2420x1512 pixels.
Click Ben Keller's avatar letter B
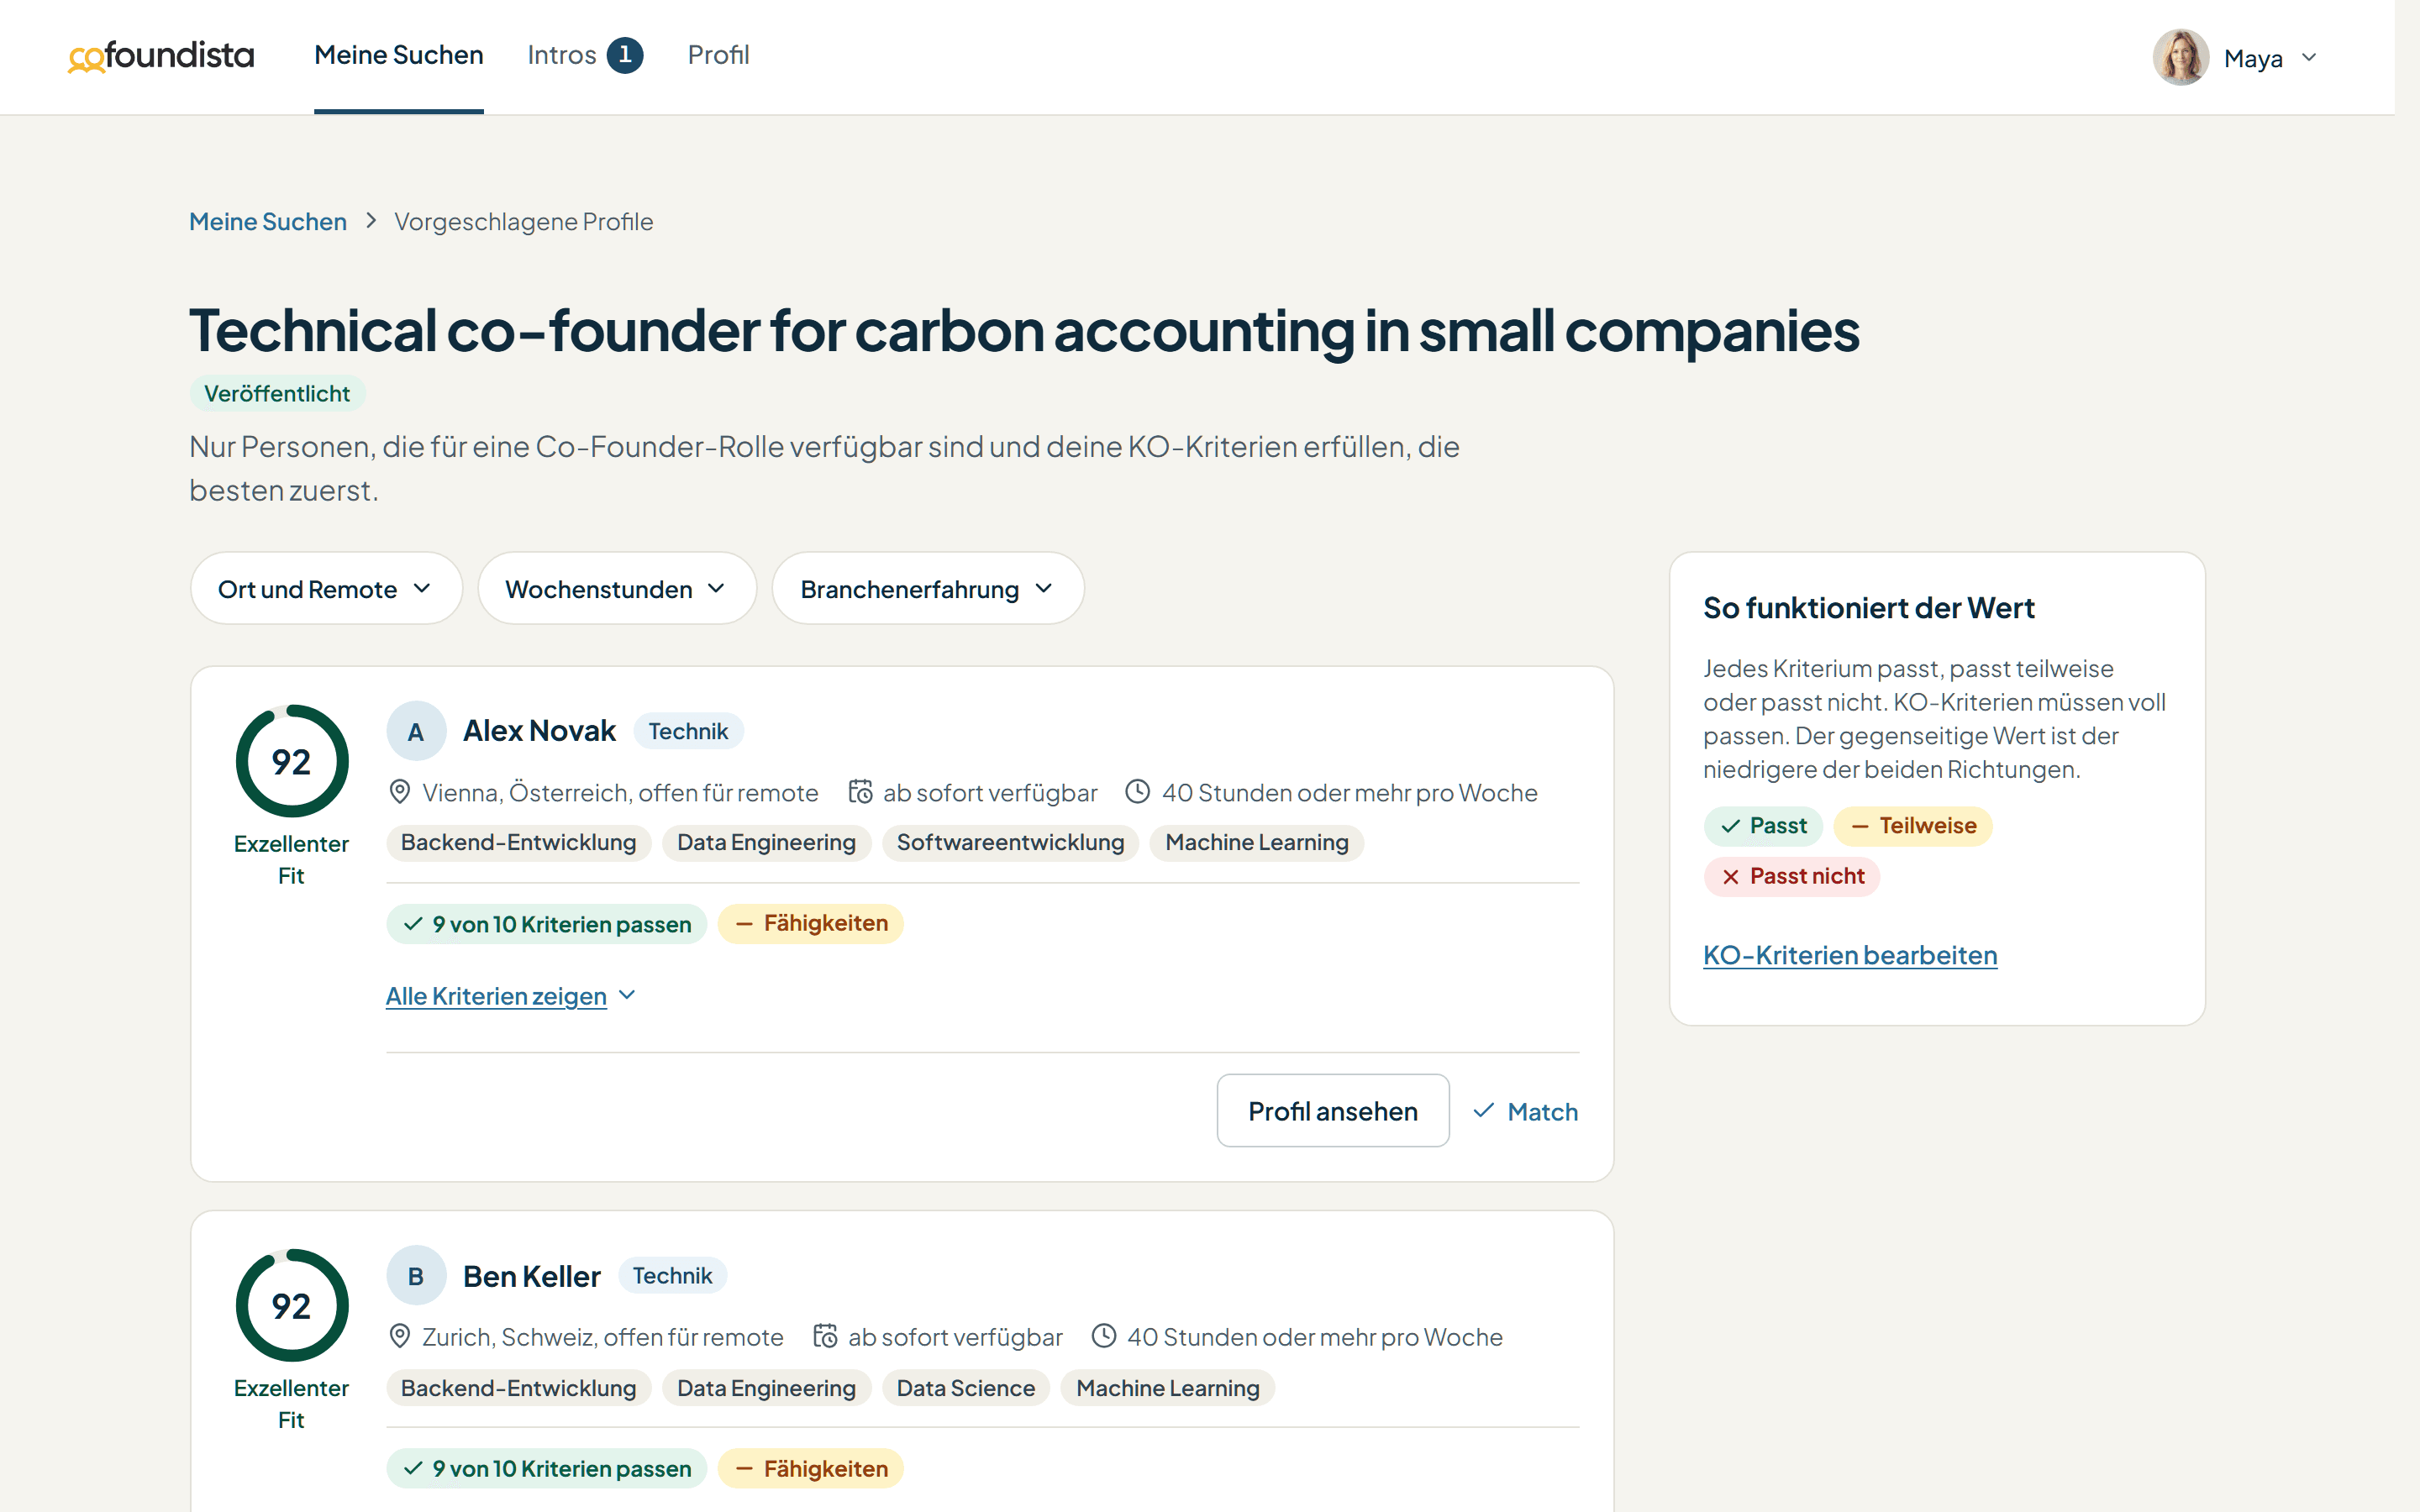pyautogui.click(x=416, y=1276)
